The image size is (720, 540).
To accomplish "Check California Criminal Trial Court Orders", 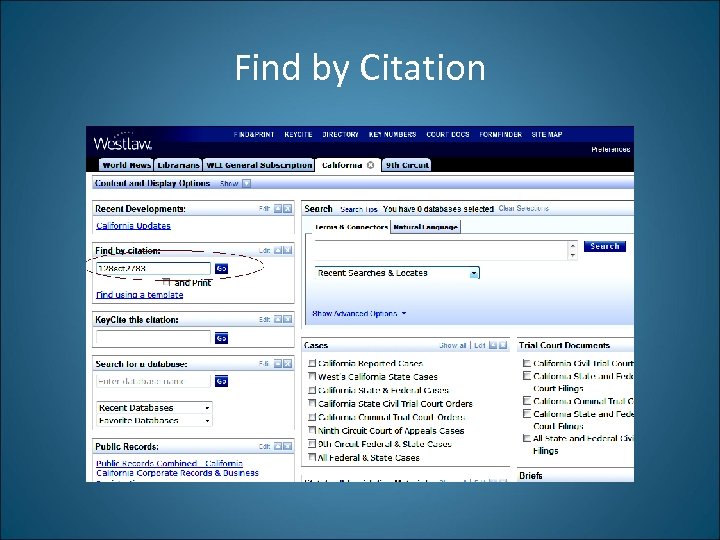I will pos(312,417).
